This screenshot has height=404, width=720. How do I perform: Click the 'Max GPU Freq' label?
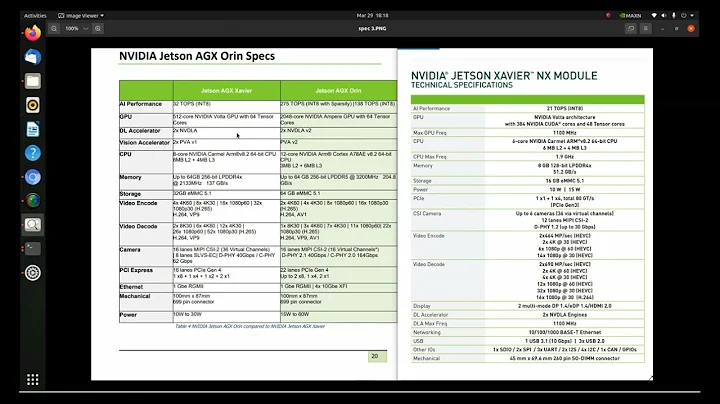(430, 133)
